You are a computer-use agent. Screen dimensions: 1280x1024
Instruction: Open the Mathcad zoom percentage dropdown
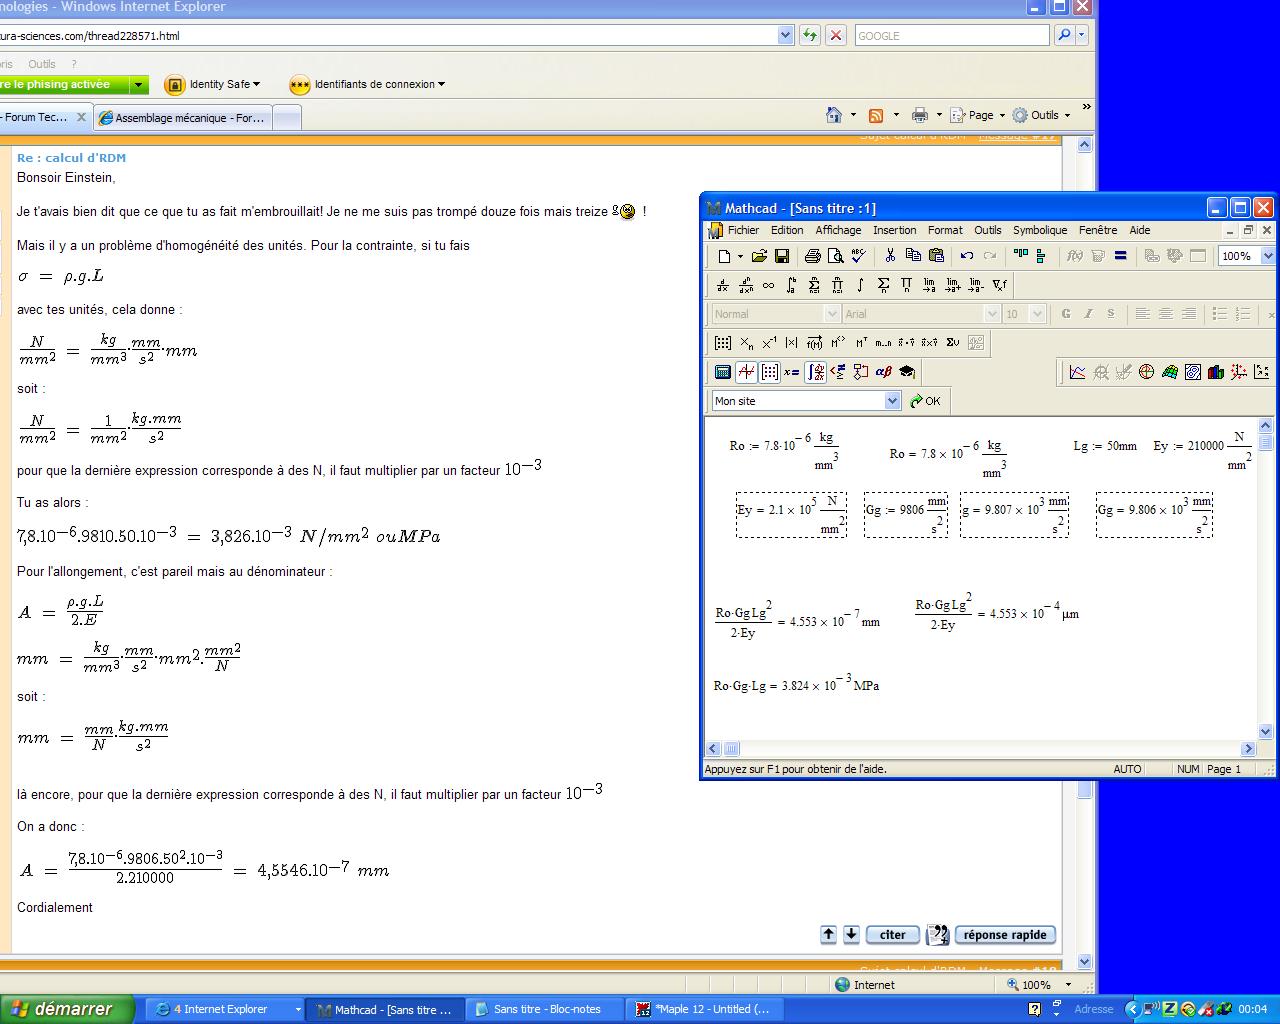(x=1267, y=256)
